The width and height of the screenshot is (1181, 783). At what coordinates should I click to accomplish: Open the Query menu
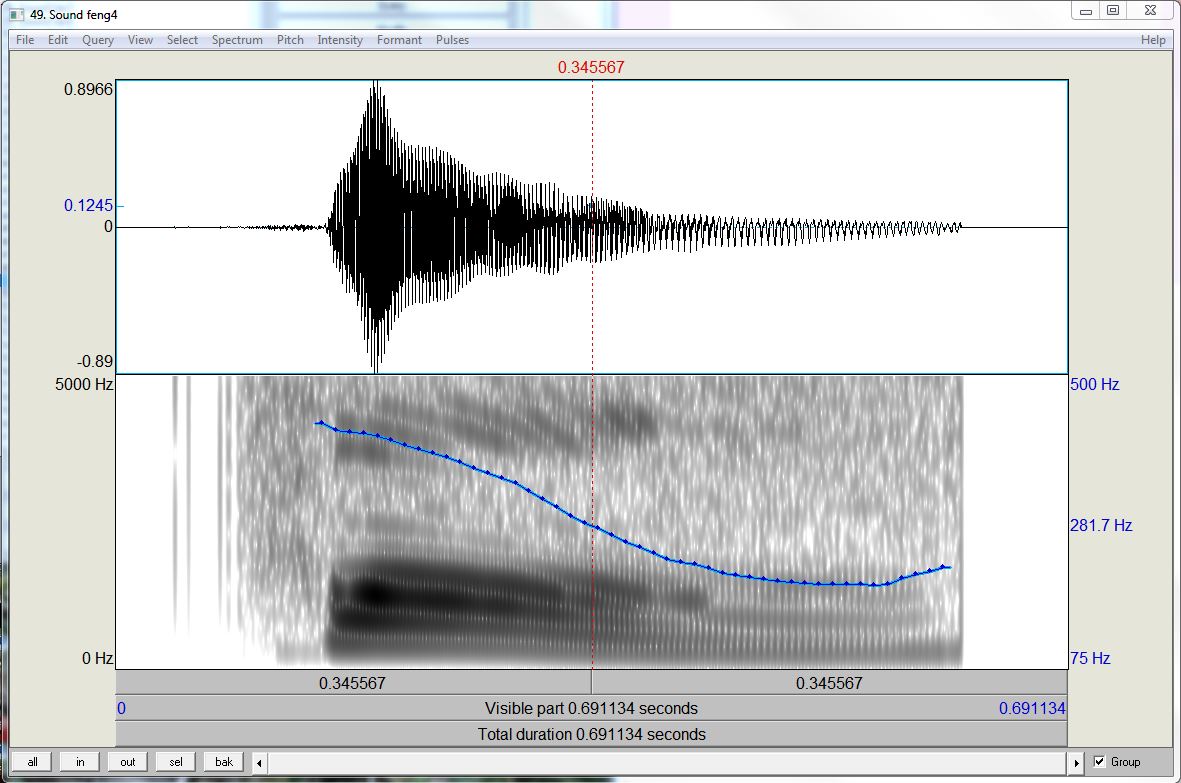(x=98, y=40)
